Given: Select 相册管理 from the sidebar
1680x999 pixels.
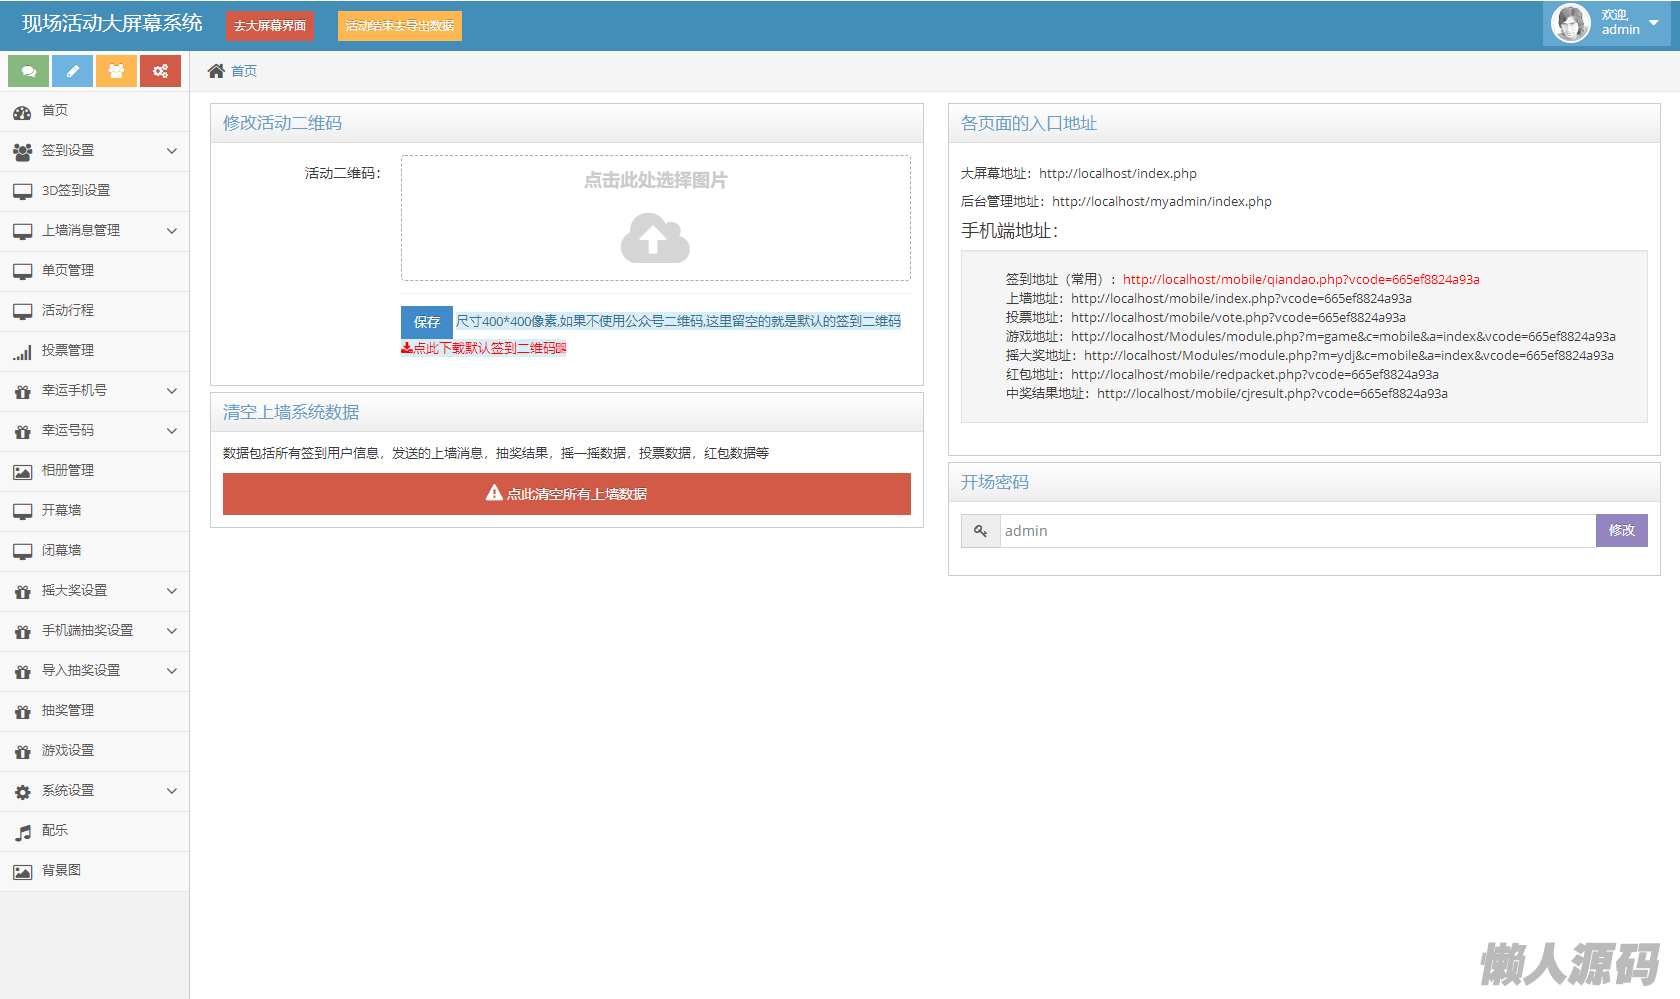Looking at the screenshot, I should pyautogui.click(x=68, y=471).
